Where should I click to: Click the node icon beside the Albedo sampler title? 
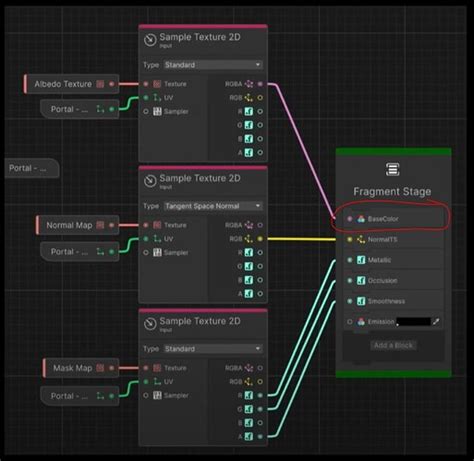pos(150,40)
